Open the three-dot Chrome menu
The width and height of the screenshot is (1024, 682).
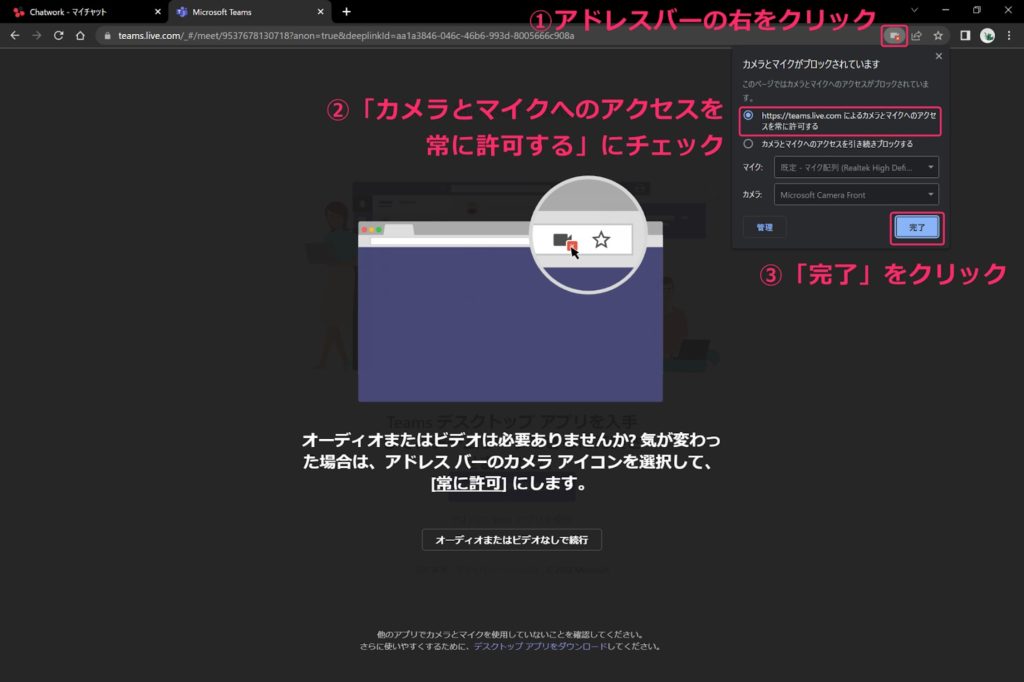coord(1010,33)
